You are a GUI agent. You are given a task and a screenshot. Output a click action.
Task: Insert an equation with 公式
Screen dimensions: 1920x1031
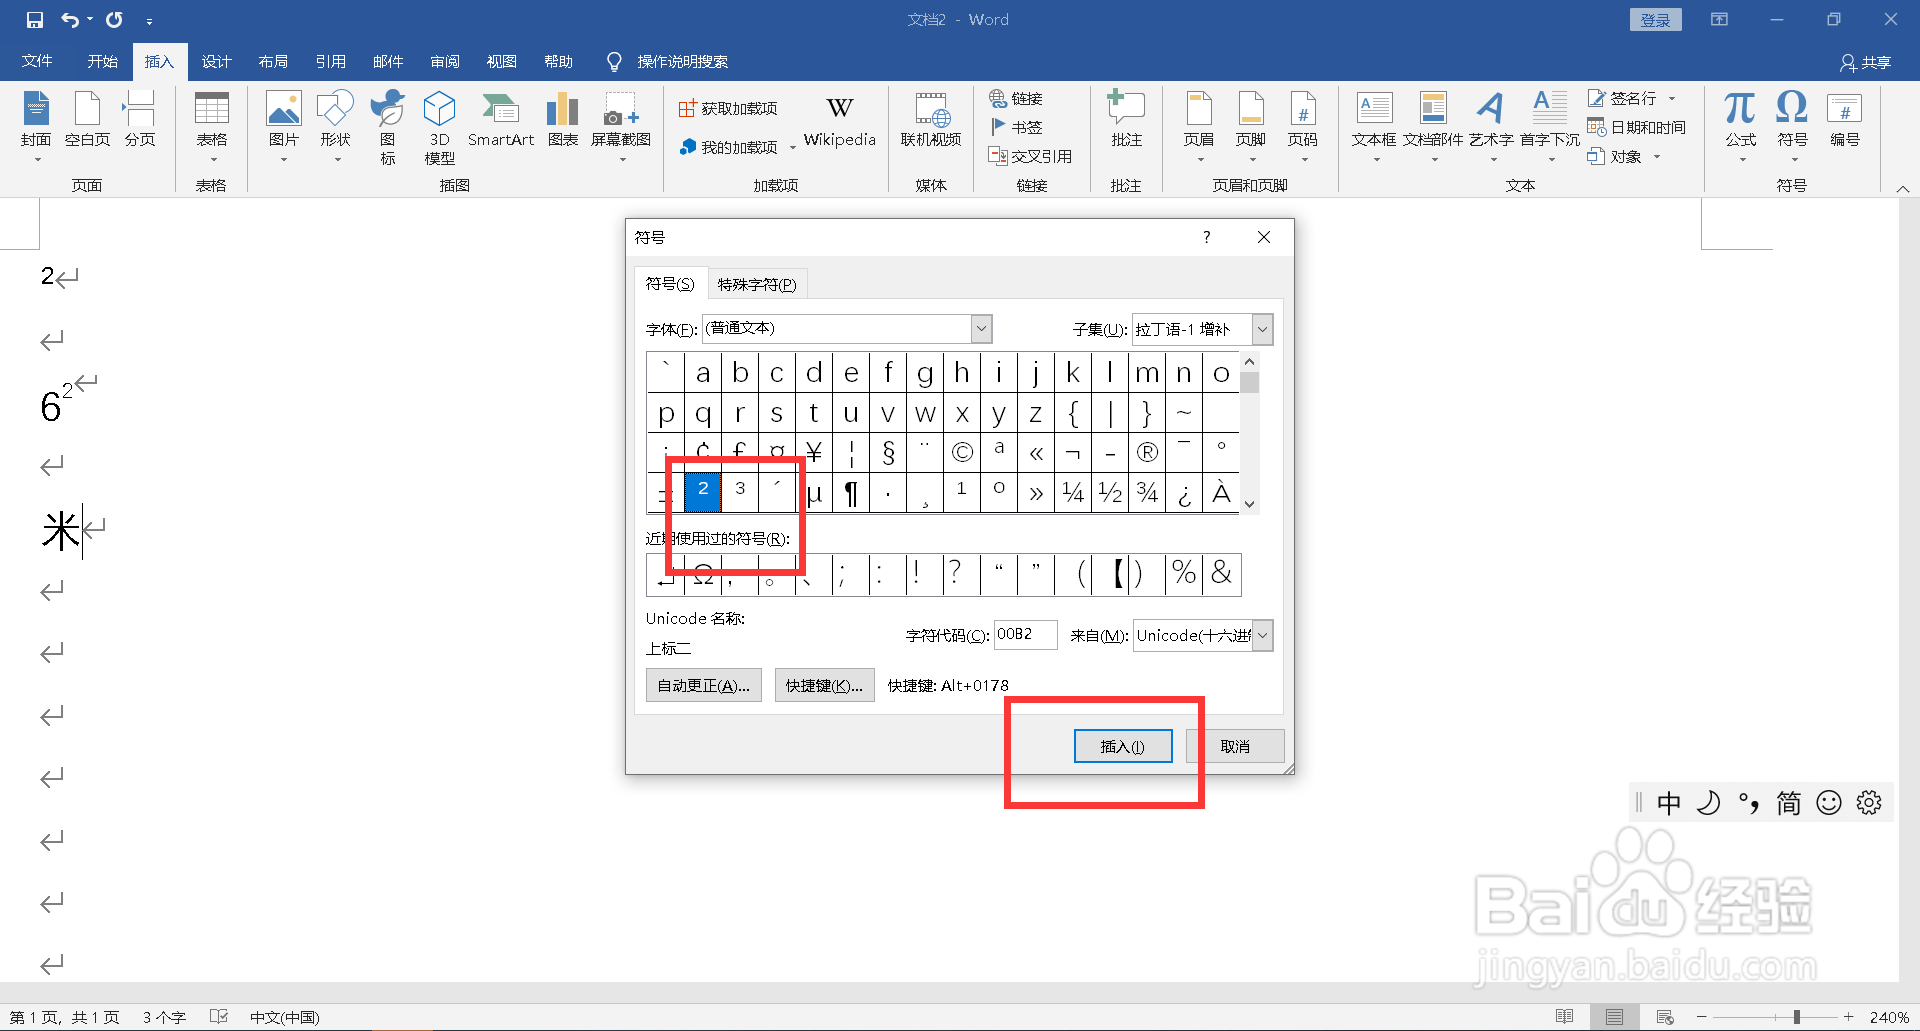point(1740,126)
